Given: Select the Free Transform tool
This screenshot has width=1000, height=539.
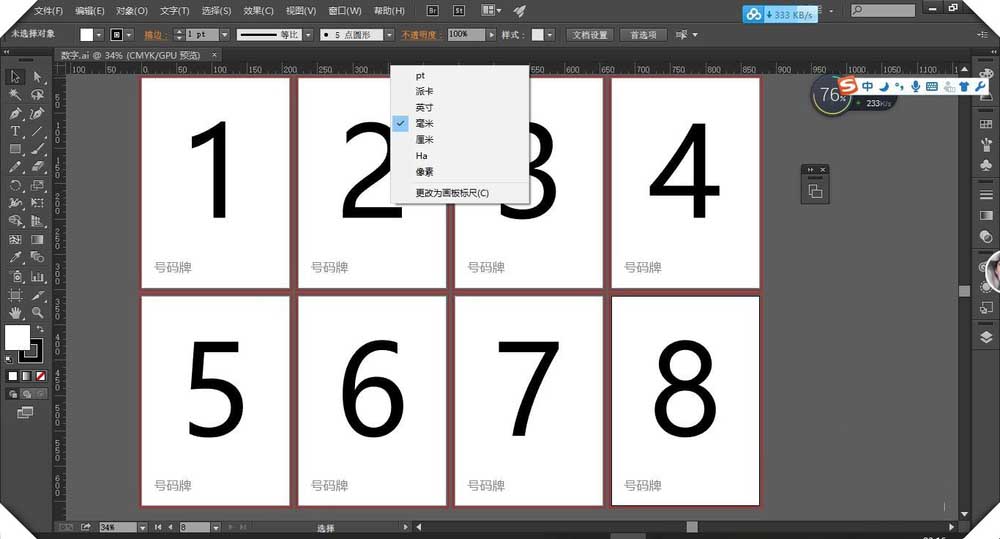Looking at the screenshot, I should (x=37, y=203).
